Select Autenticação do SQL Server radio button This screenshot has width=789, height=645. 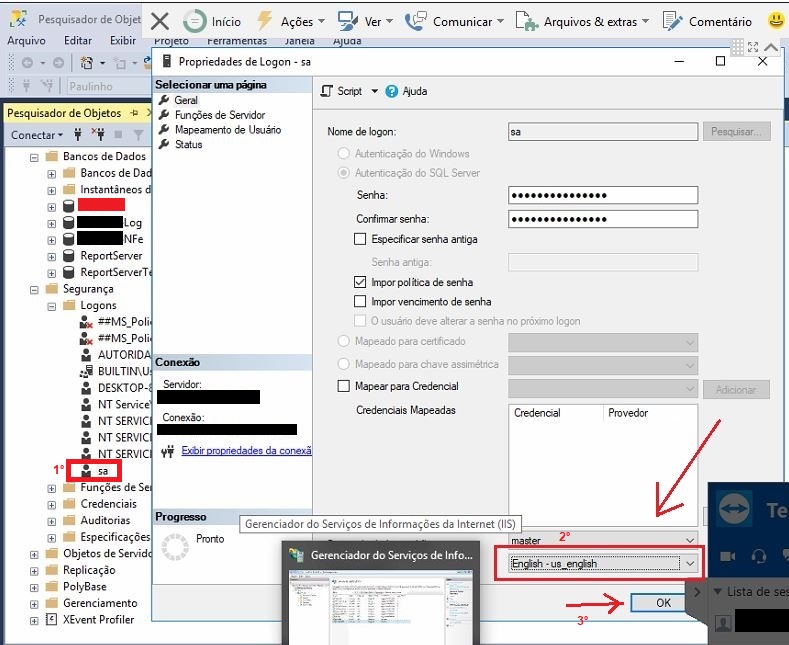click(x=343, y=173)
